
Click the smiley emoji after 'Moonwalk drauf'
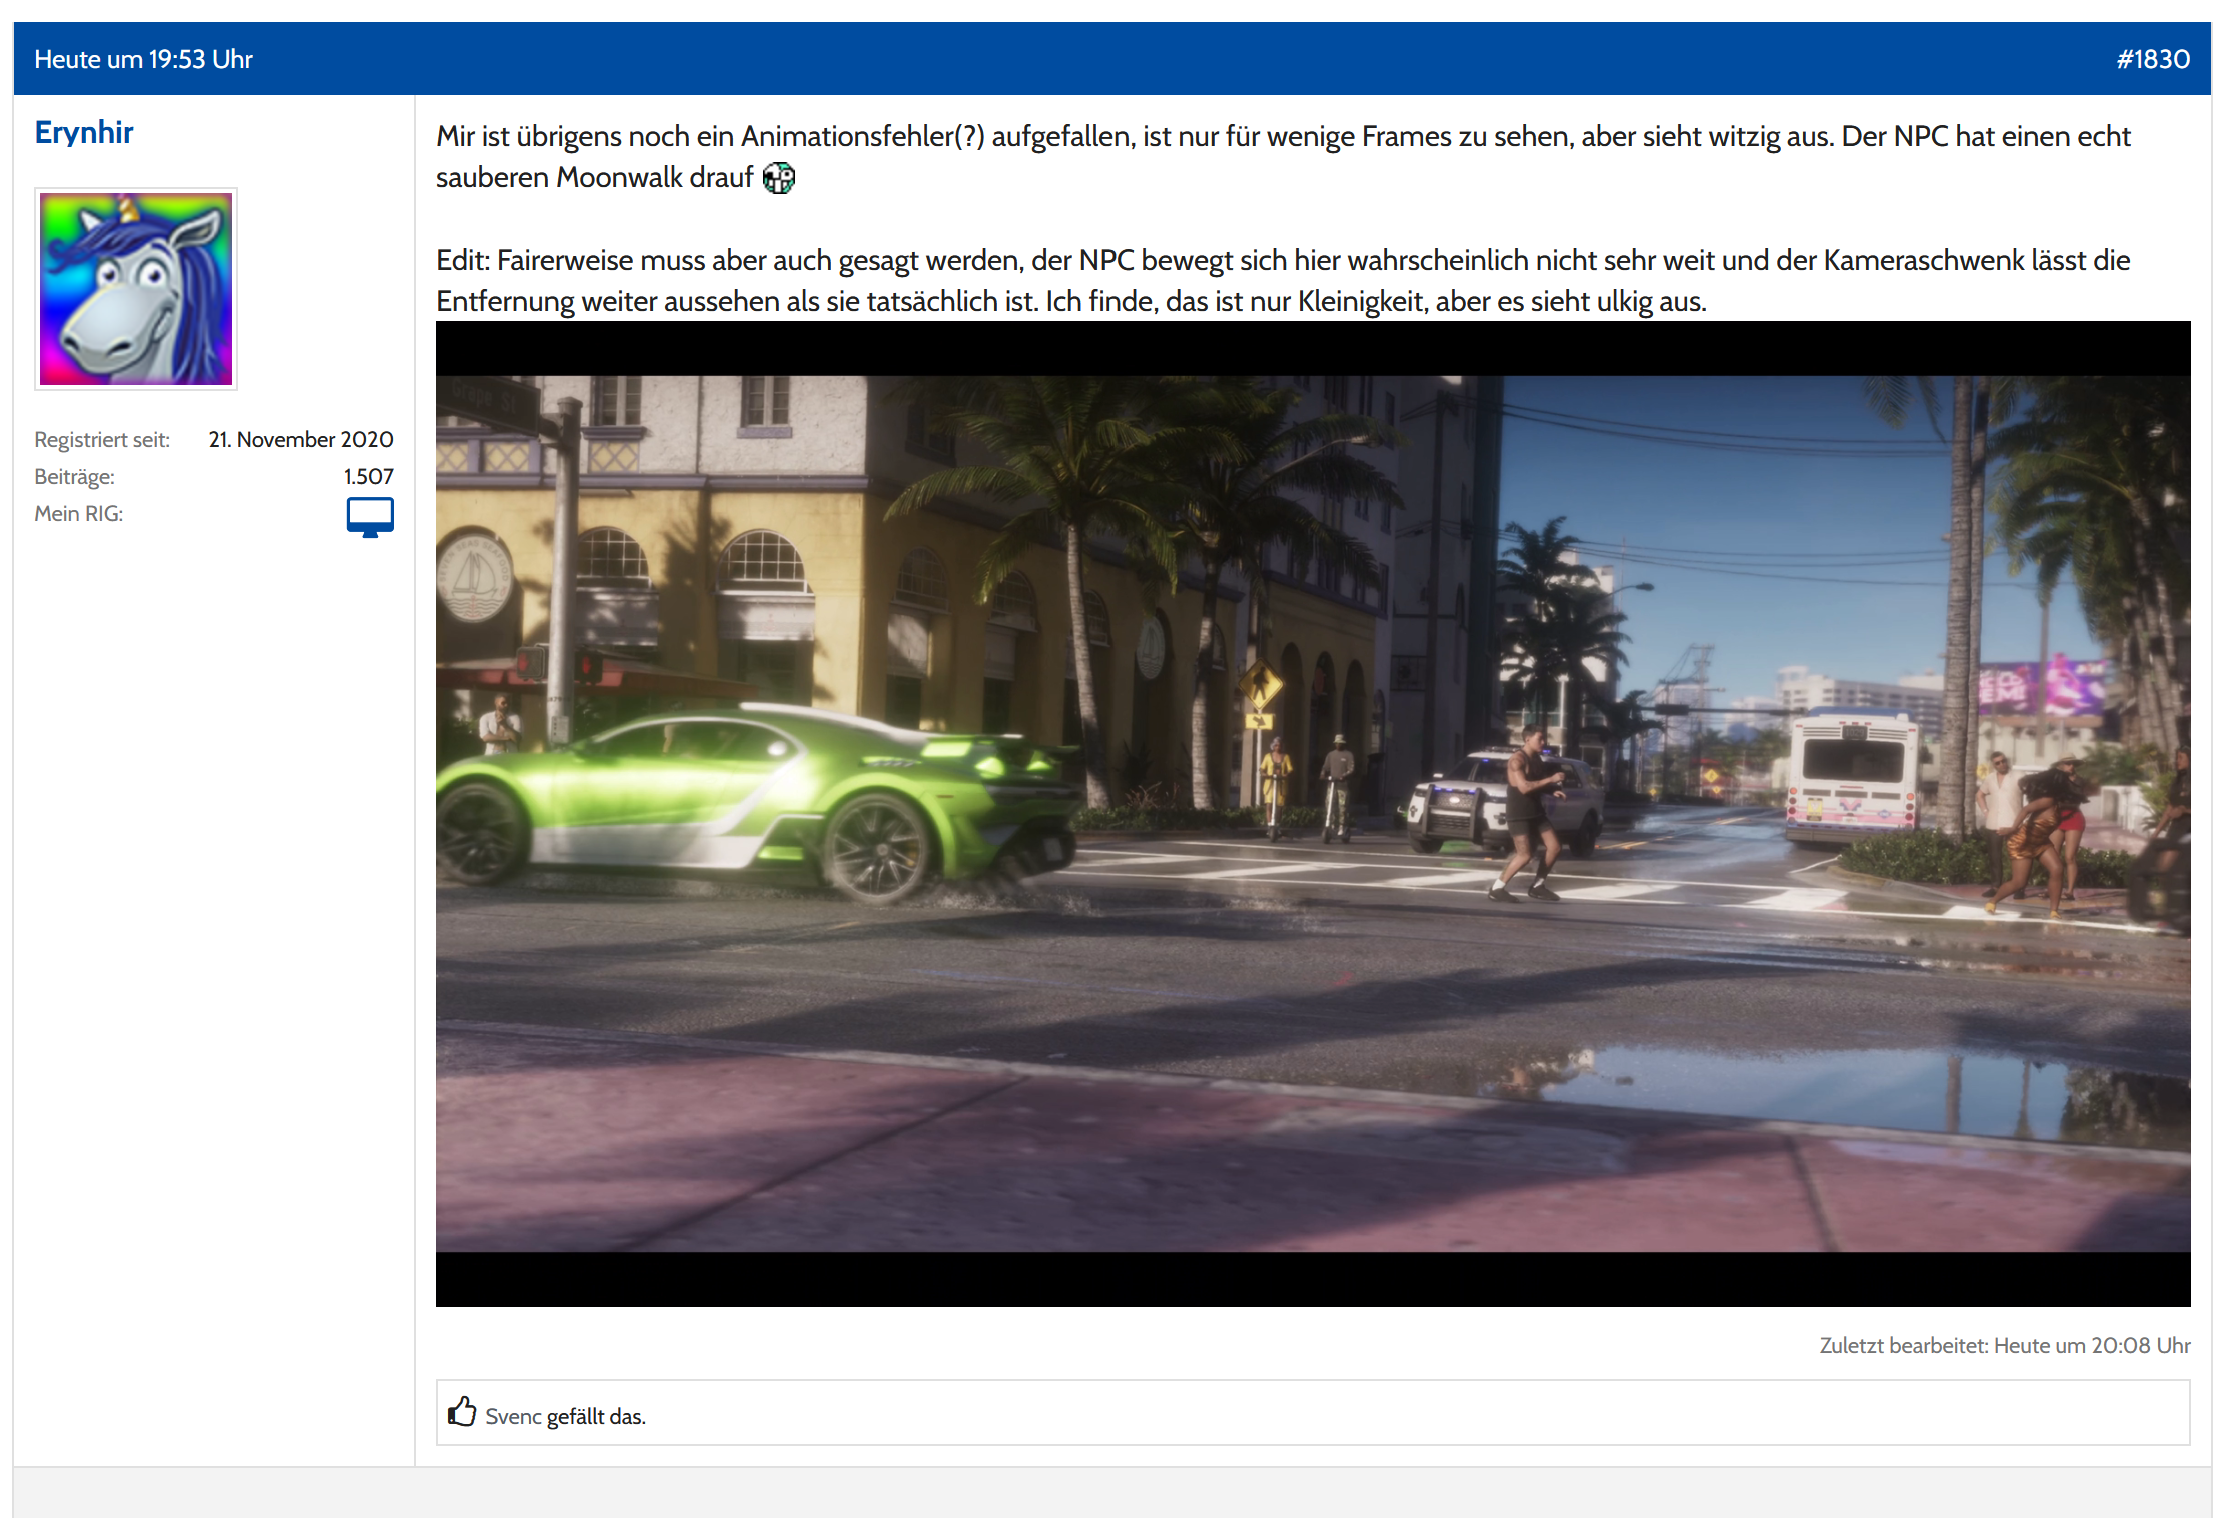click(779, 178)
